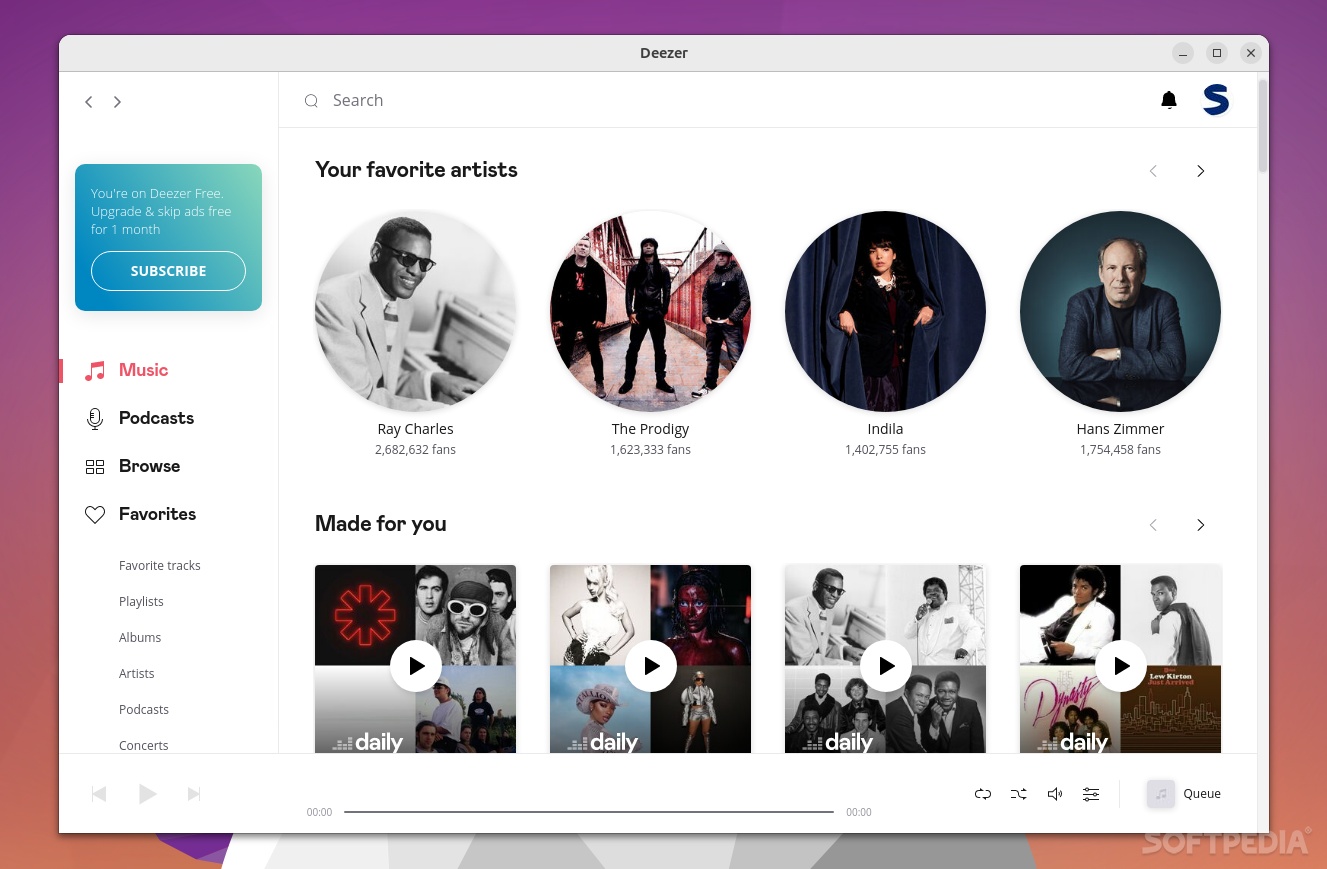This screenshot has height=869, width=1327.
Task: Open Ray Charles artist picture
Action: [416, 311]
